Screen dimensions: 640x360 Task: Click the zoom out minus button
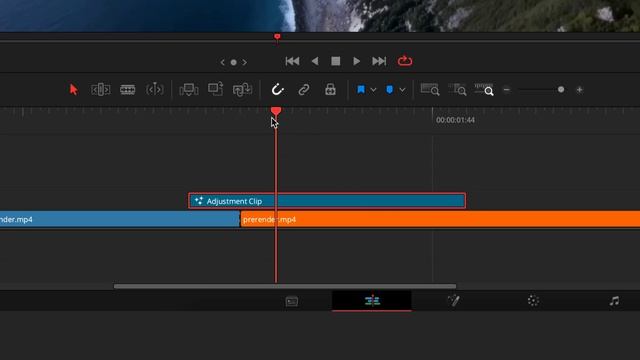(x=507, y=90)
